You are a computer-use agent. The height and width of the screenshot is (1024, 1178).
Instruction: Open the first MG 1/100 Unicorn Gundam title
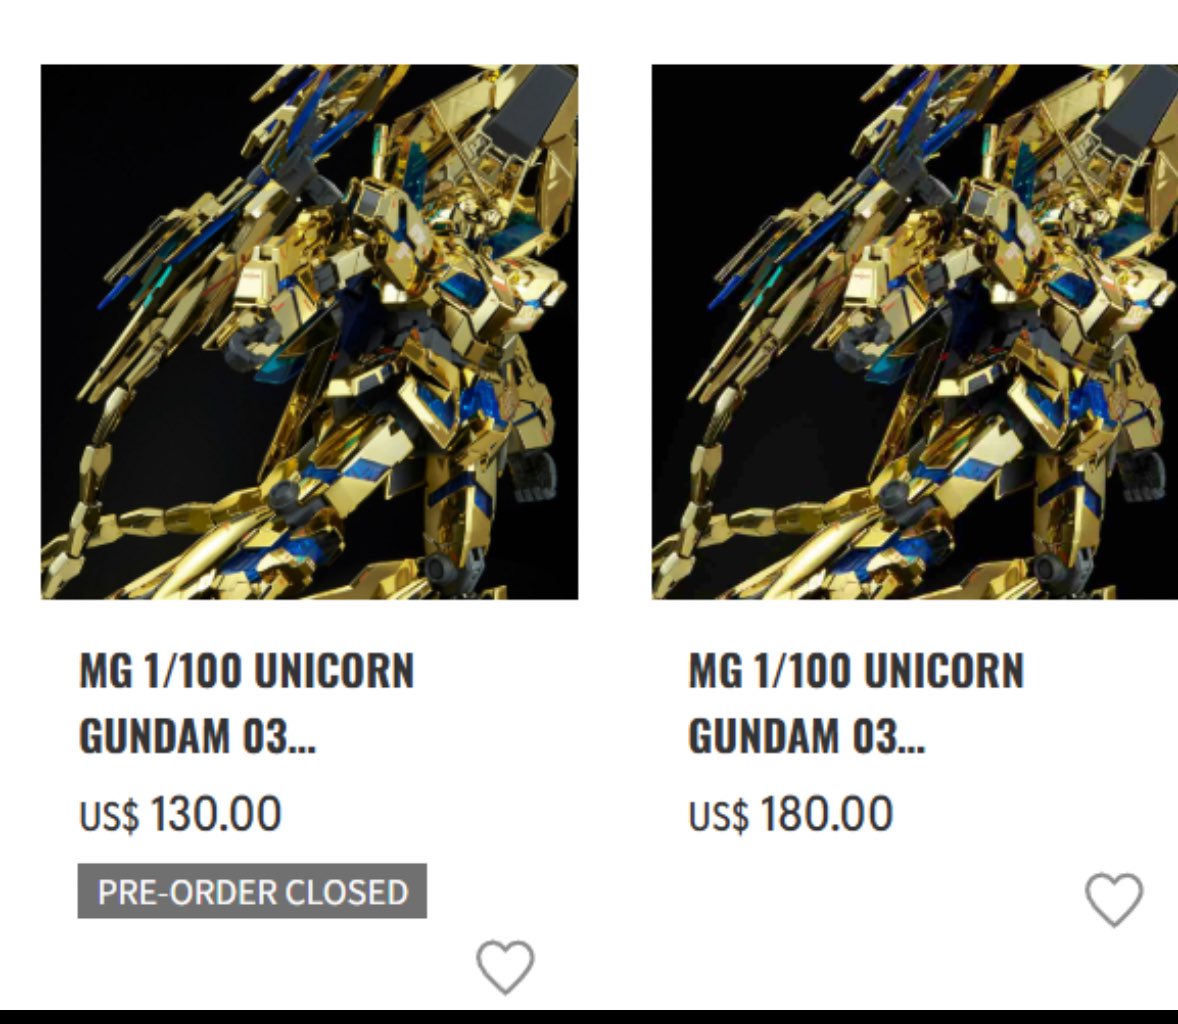tap(246, 703)
